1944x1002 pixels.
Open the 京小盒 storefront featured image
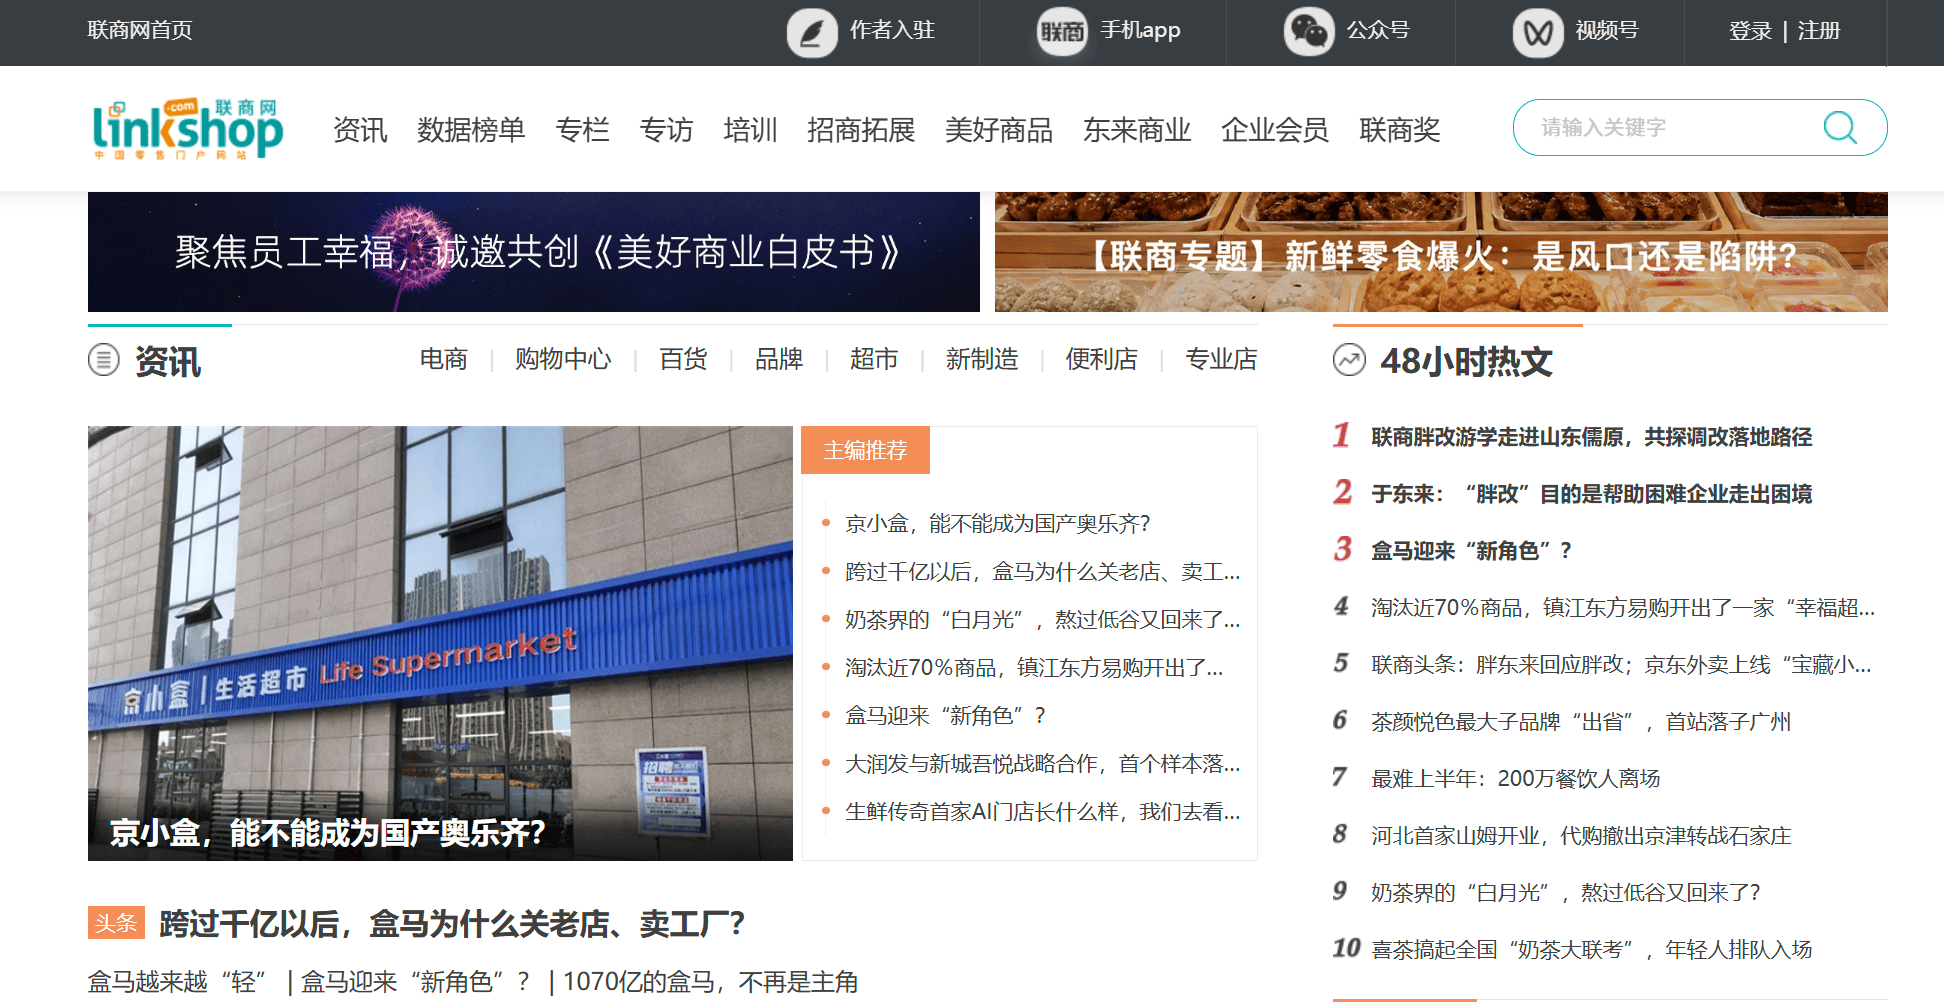[440, 643]
